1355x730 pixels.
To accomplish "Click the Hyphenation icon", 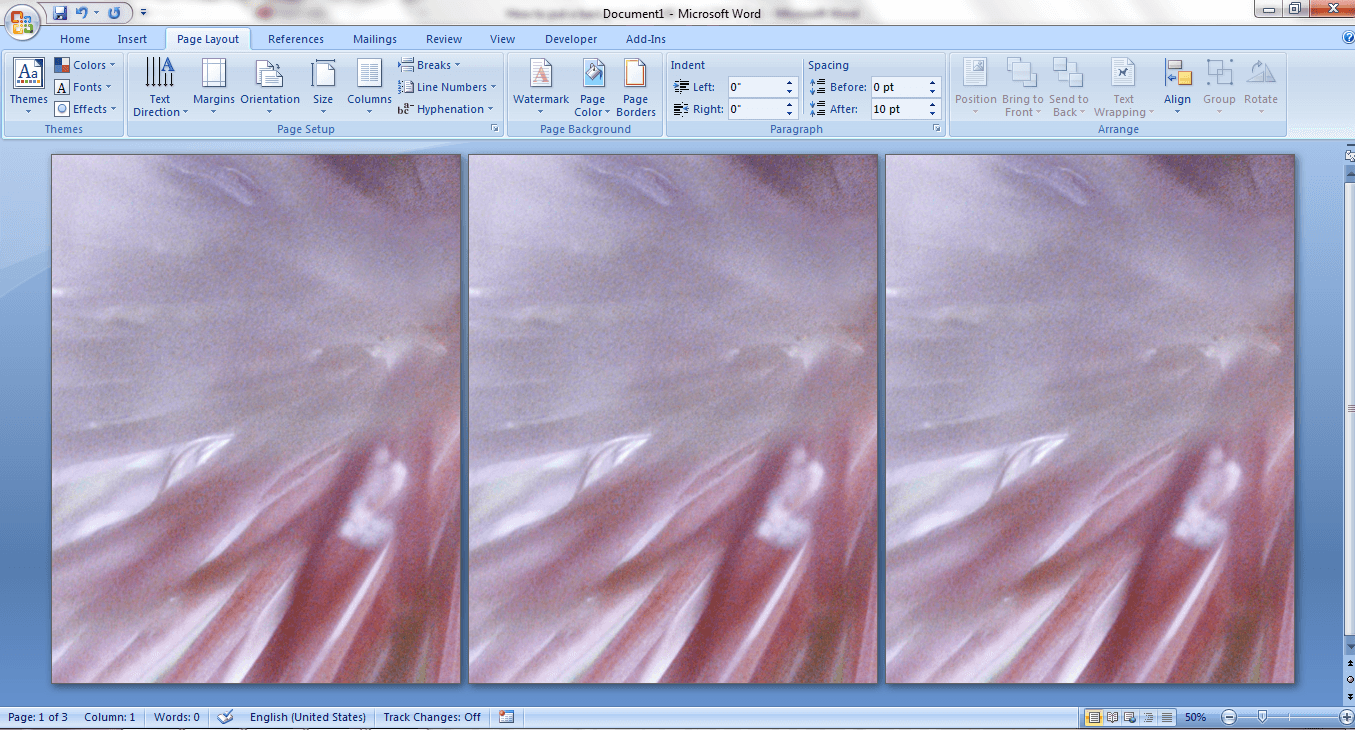I will (444, 108).
